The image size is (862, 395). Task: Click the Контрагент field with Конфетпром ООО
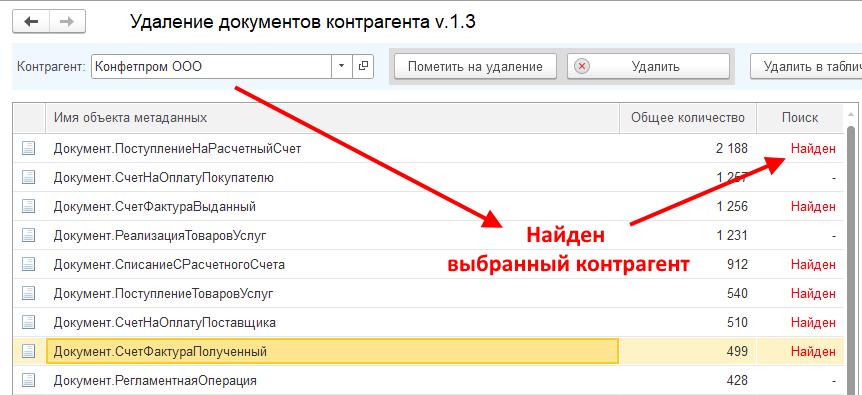212,66
